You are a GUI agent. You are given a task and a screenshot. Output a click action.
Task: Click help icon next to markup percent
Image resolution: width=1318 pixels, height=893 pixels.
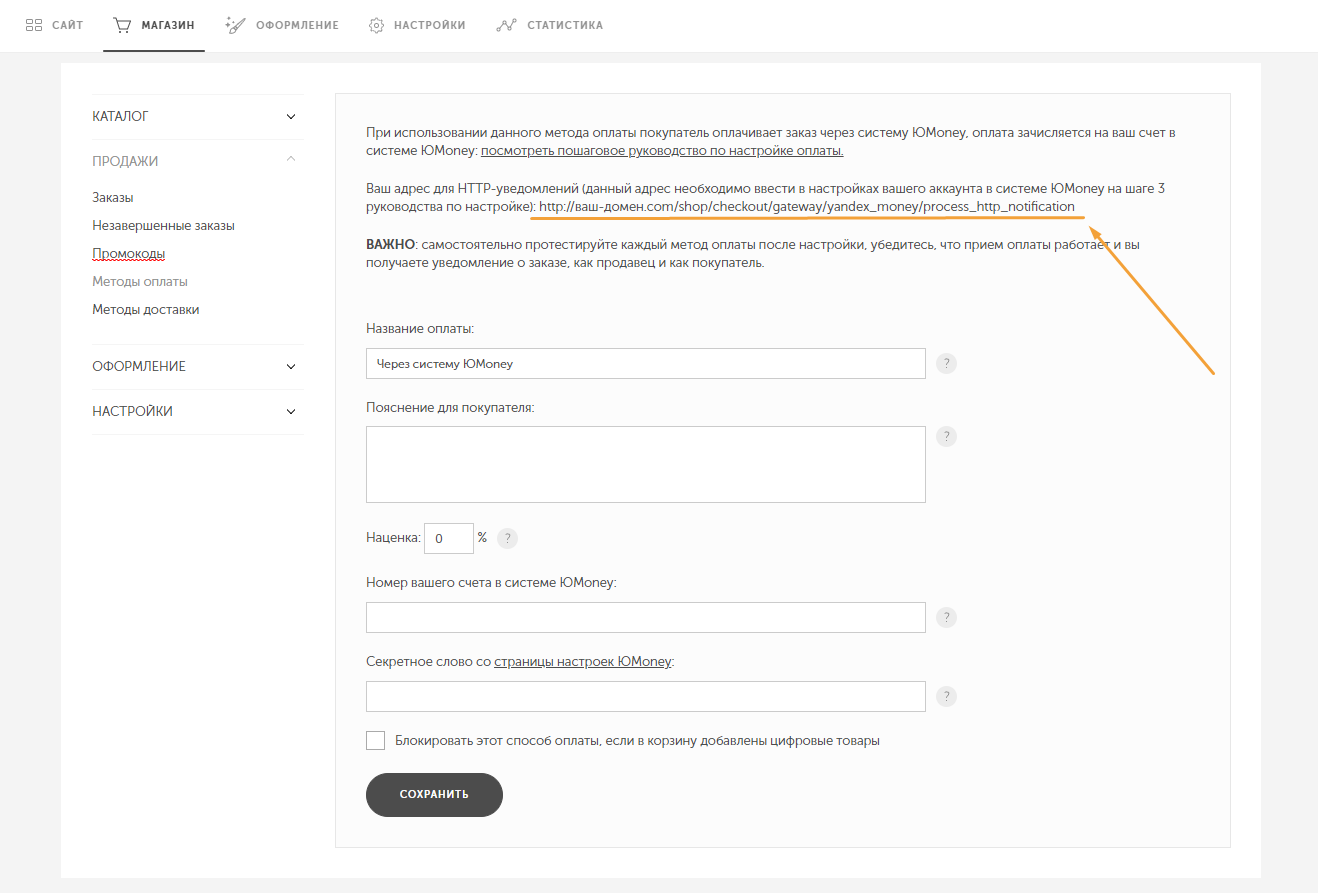(x=508, y=538)
